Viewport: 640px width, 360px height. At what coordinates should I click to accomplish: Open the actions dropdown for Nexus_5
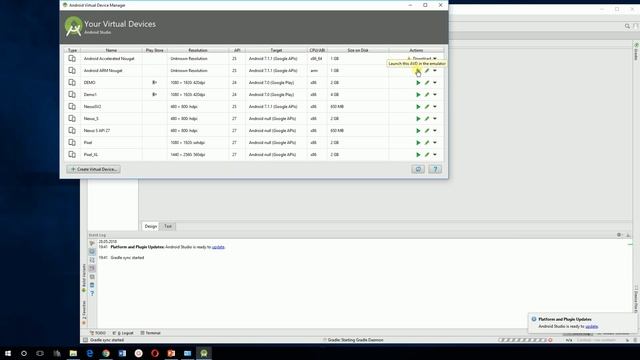[x=435, y=119]
